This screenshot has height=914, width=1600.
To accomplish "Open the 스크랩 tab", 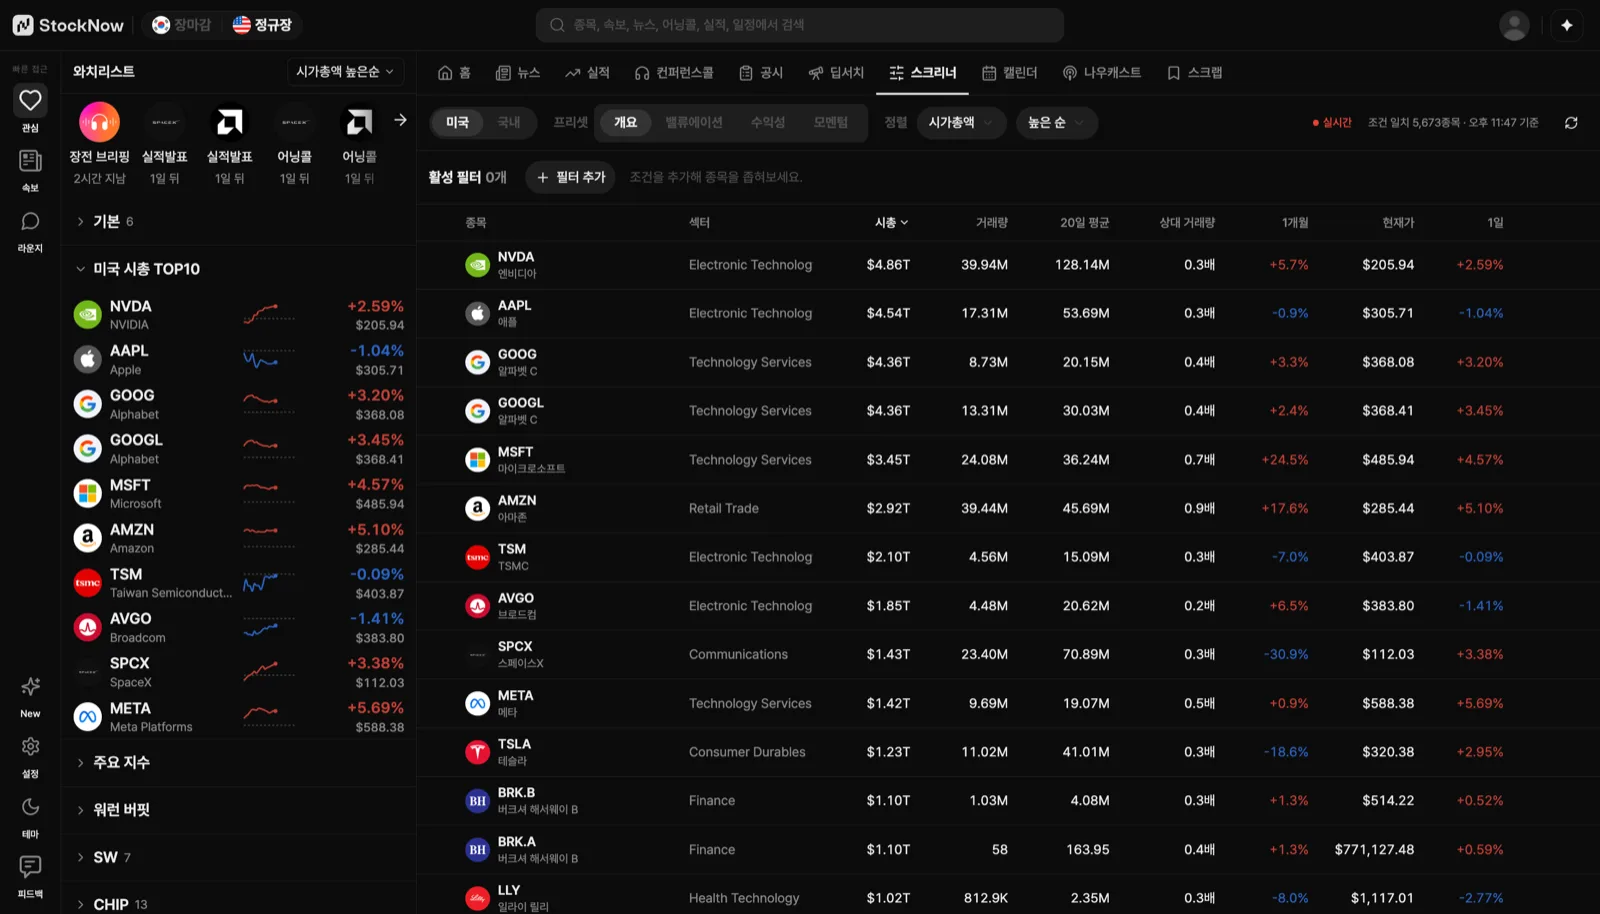I will click(x=1194, y=73).
